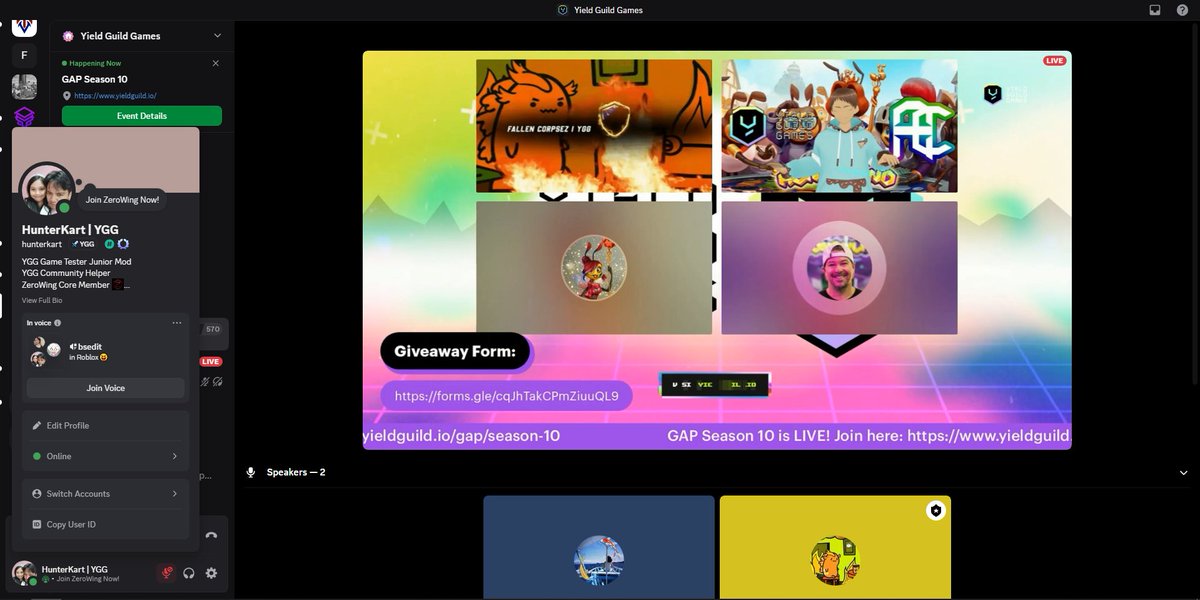1200x600 pixels.
Task: Select the server icon labeled F
Action: [24, 55]
